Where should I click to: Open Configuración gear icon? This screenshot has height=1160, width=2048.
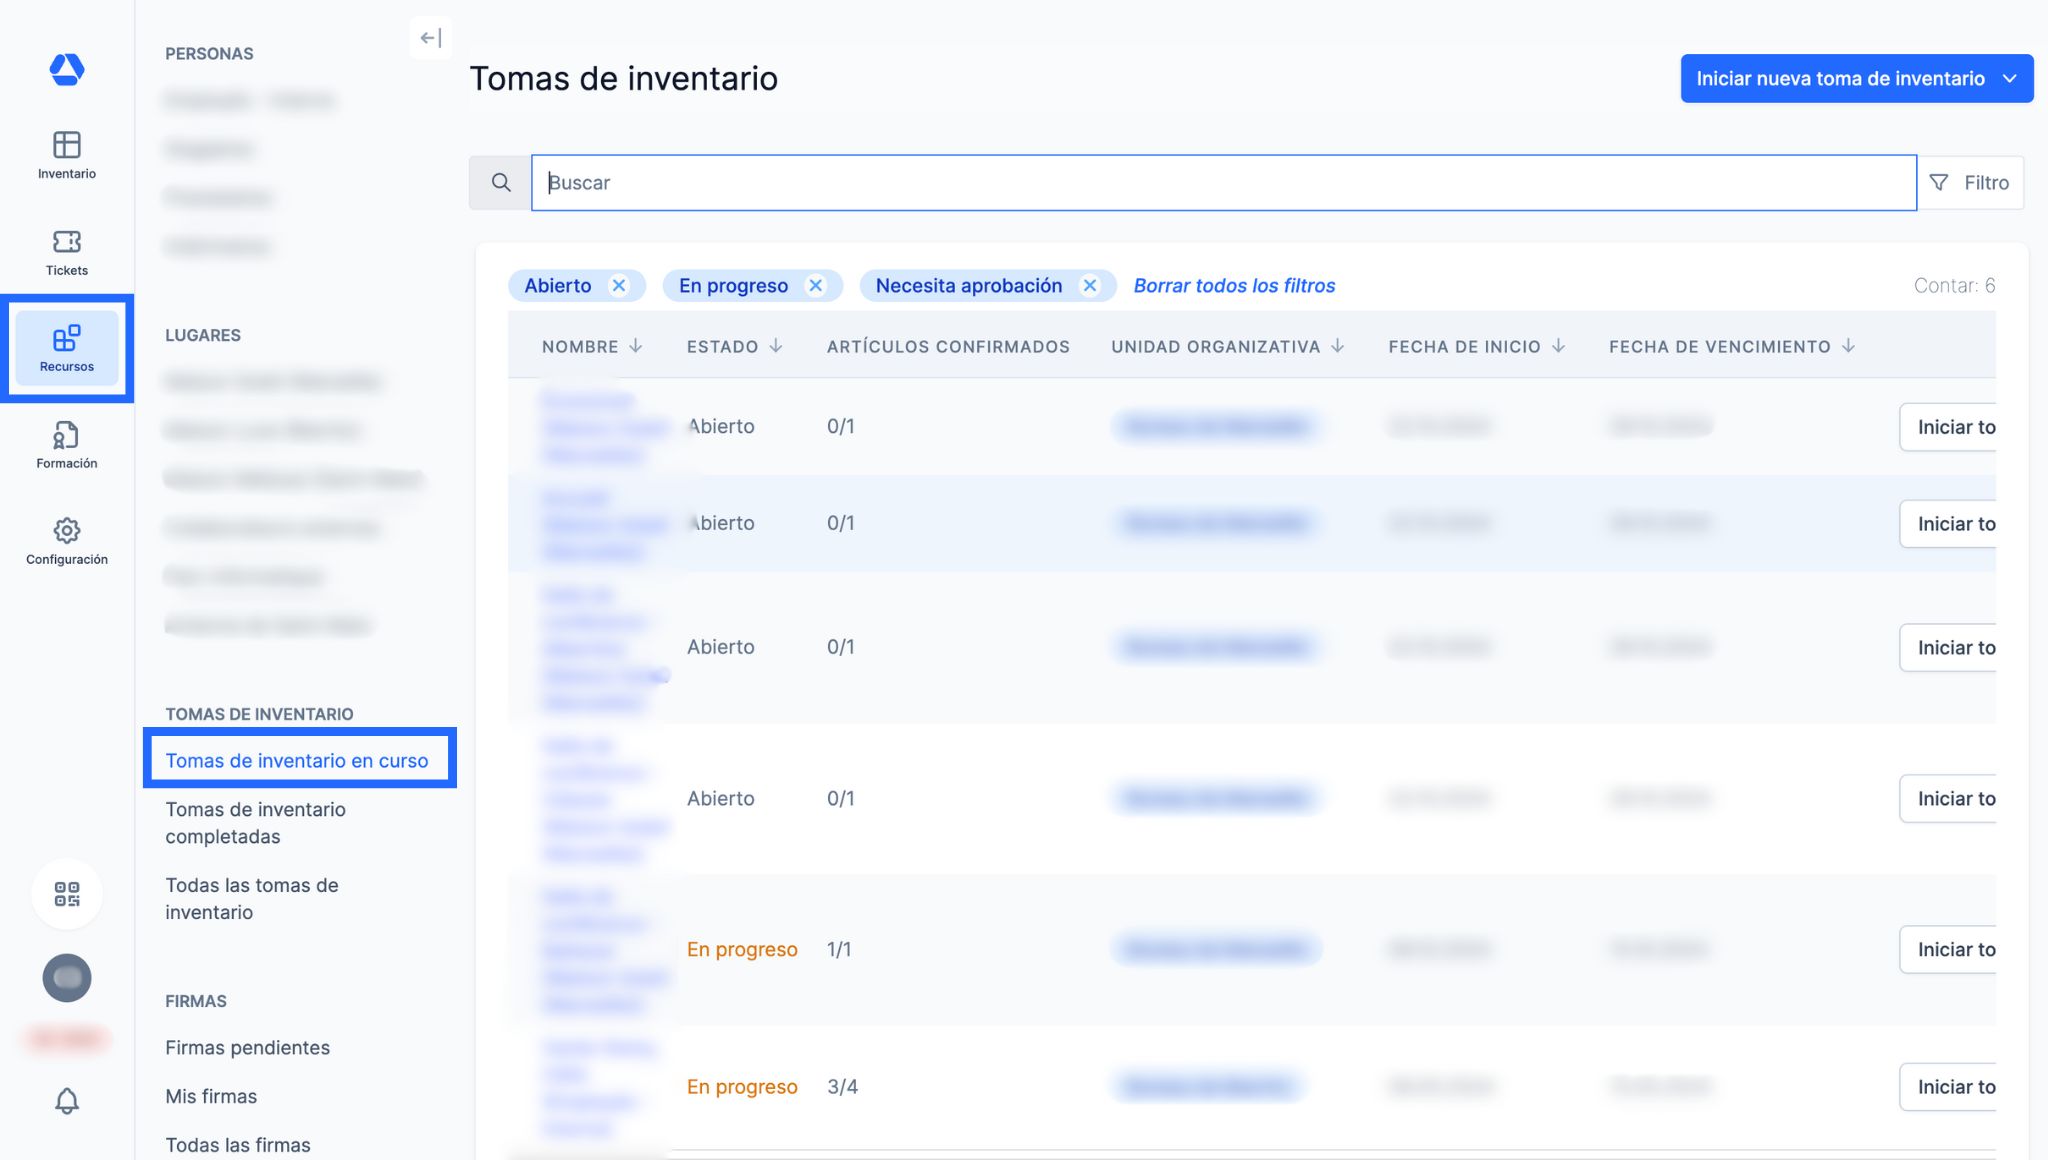click(x=66, y=541)
